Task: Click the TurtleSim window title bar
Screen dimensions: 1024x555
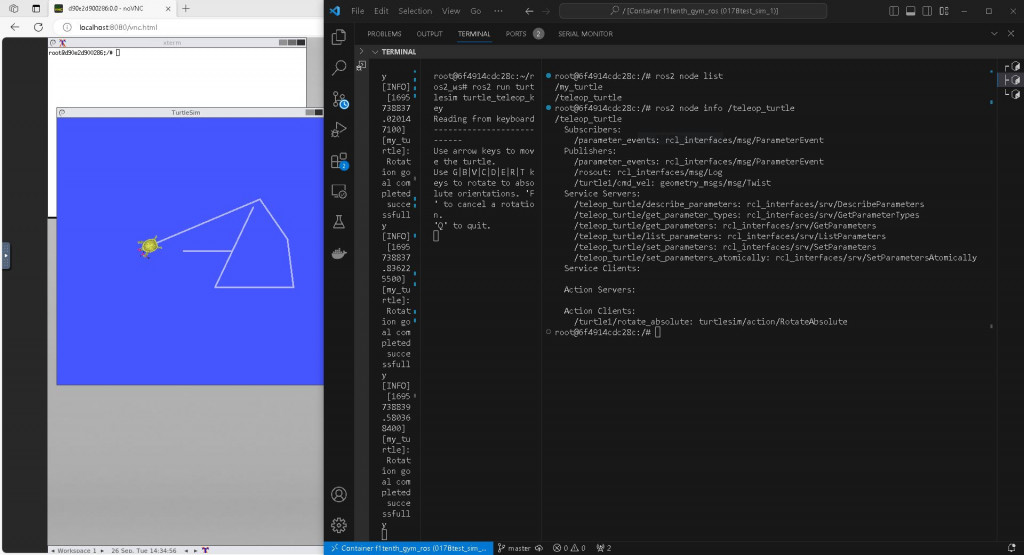Action: 189,112
